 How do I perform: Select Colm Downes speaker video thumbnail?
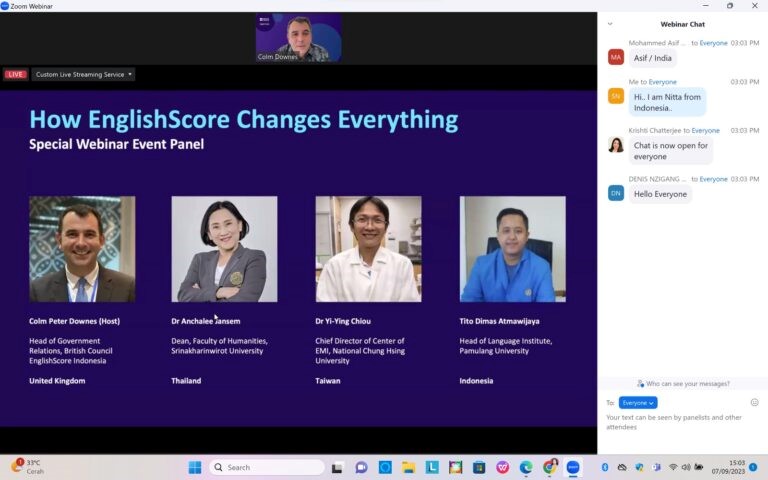pyautogui.click(x=298, y=38)
